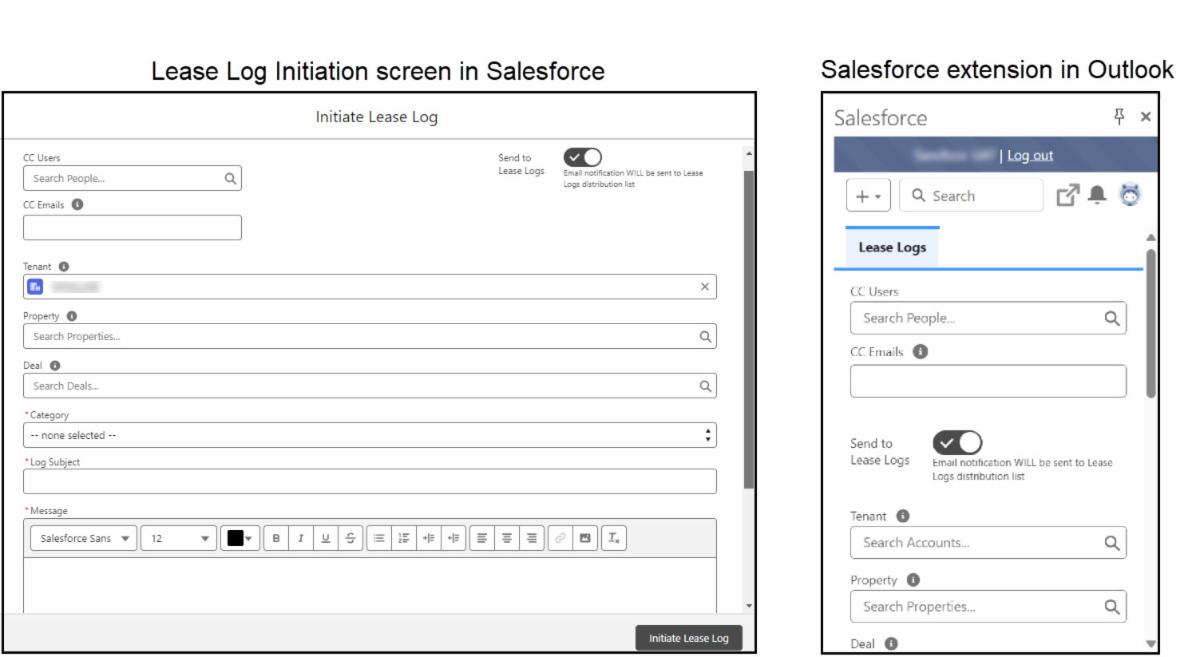
Task: Apply italic formatting in the Message toolbar
Action: coord(300,538)
